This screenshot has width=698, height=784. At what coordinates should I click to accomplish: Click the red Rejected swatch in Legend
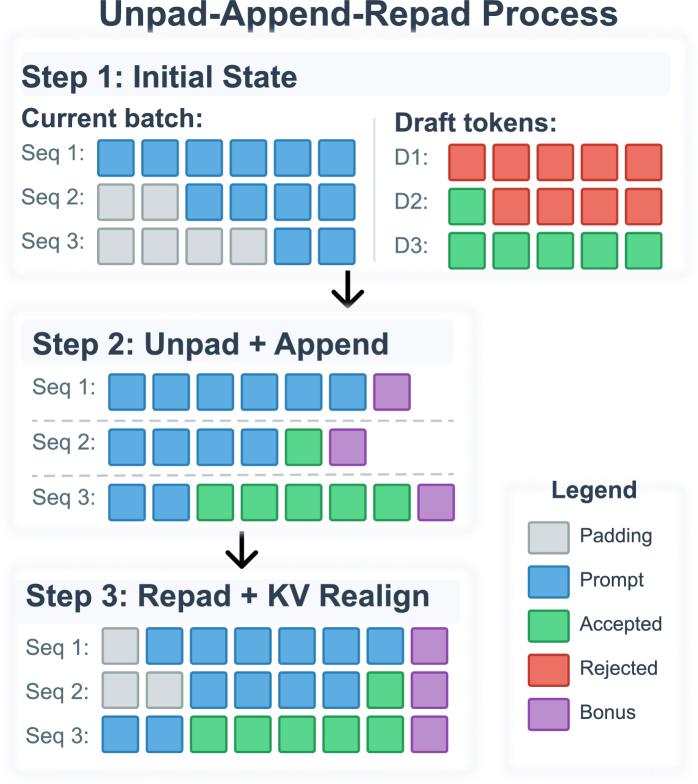click(x=548, y=670)
